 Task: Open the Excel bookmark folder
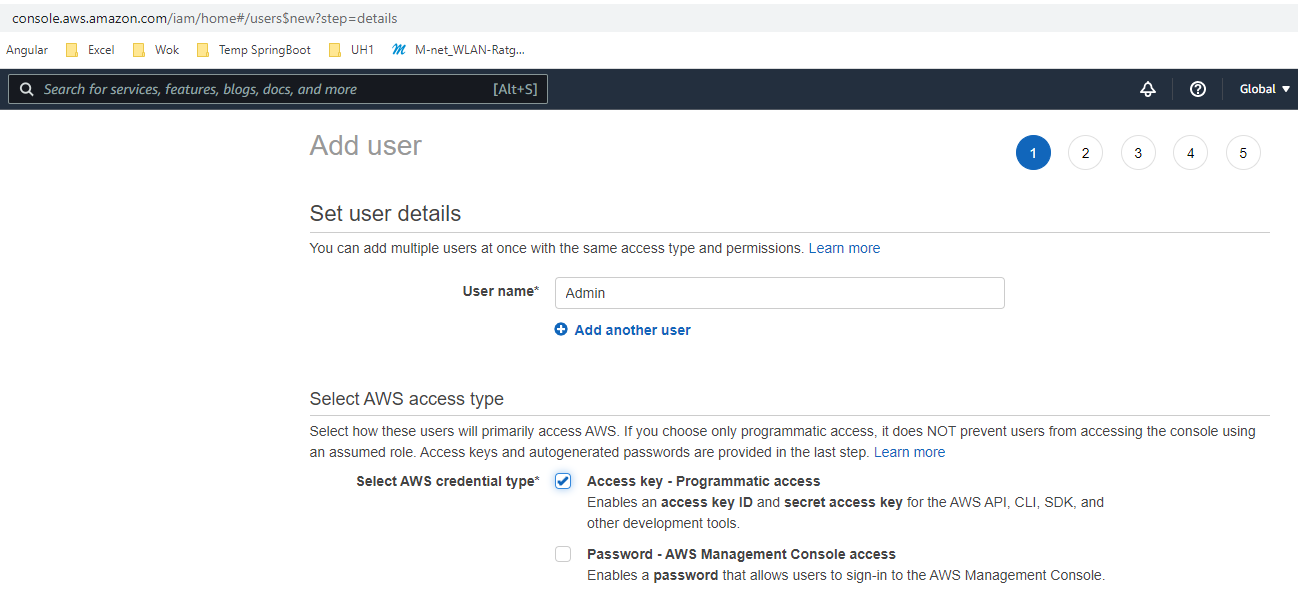tap(90, 50)
